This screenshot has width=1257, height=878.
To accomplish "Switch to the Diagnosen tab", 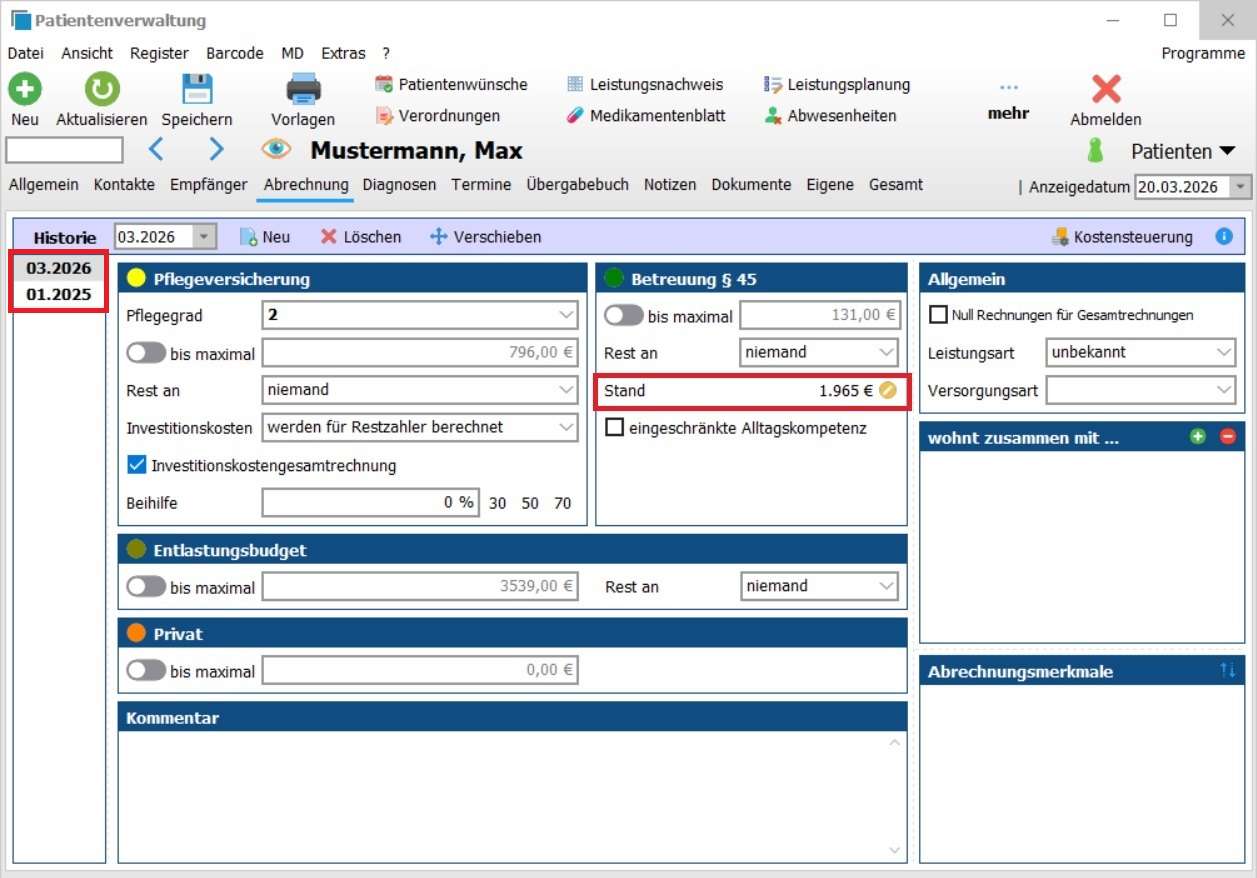I will (x=399, y=184).
